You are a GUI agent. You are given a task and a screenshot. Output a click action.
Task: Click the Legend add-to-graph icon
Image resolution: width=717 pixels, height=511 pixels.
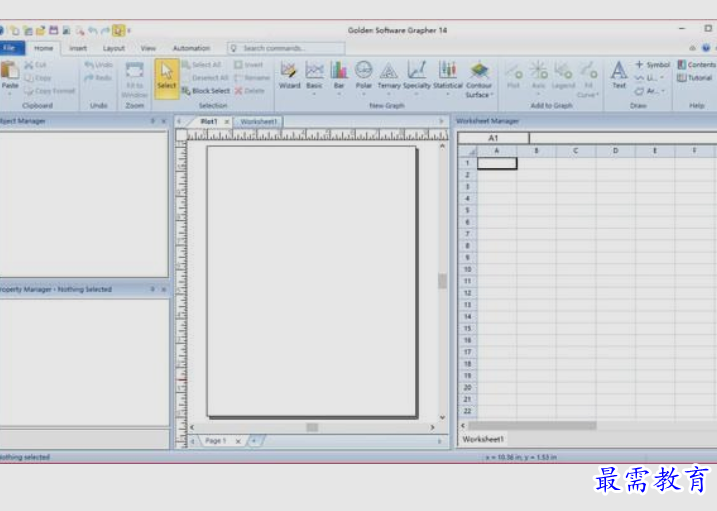tap(563, 75)
